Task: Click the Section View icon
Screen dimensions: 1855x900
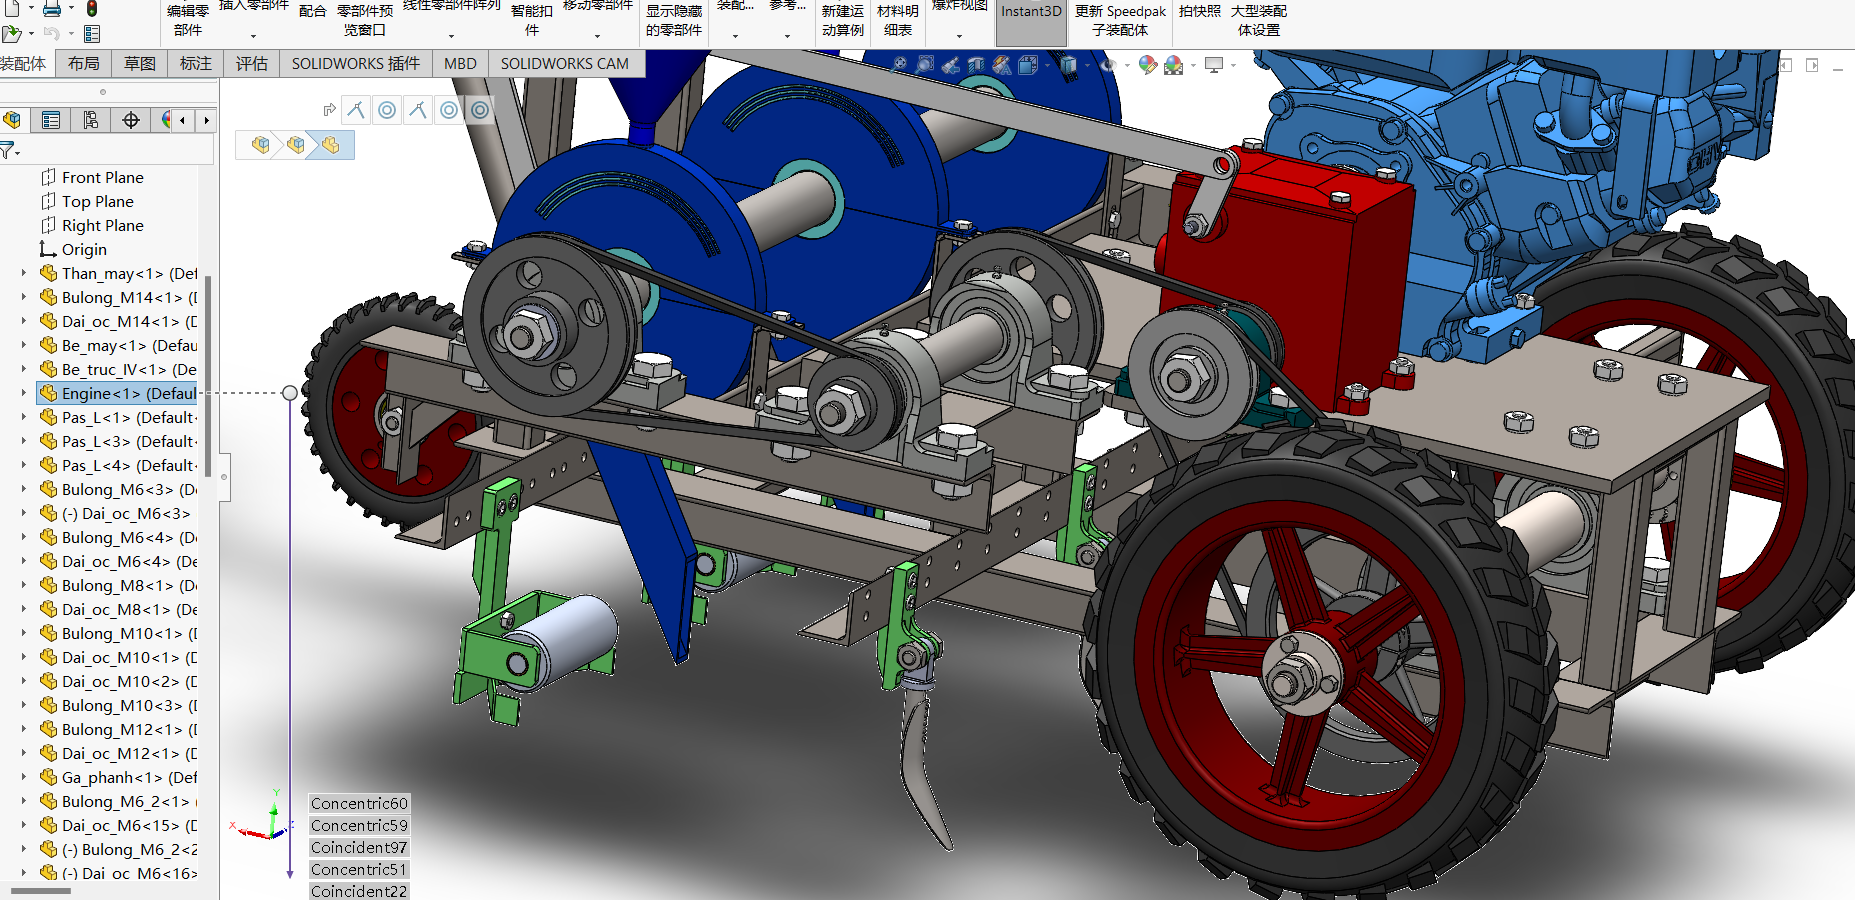Action: (976, 65)
